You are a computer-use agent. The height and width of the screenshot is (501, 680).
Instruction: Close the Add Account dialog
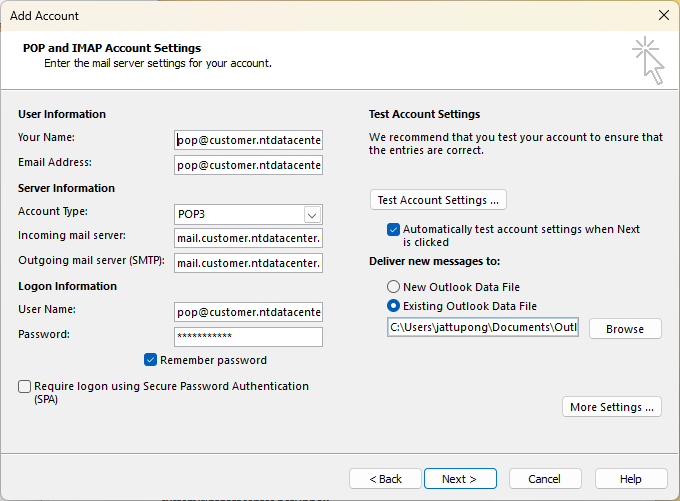pos(663,15)
